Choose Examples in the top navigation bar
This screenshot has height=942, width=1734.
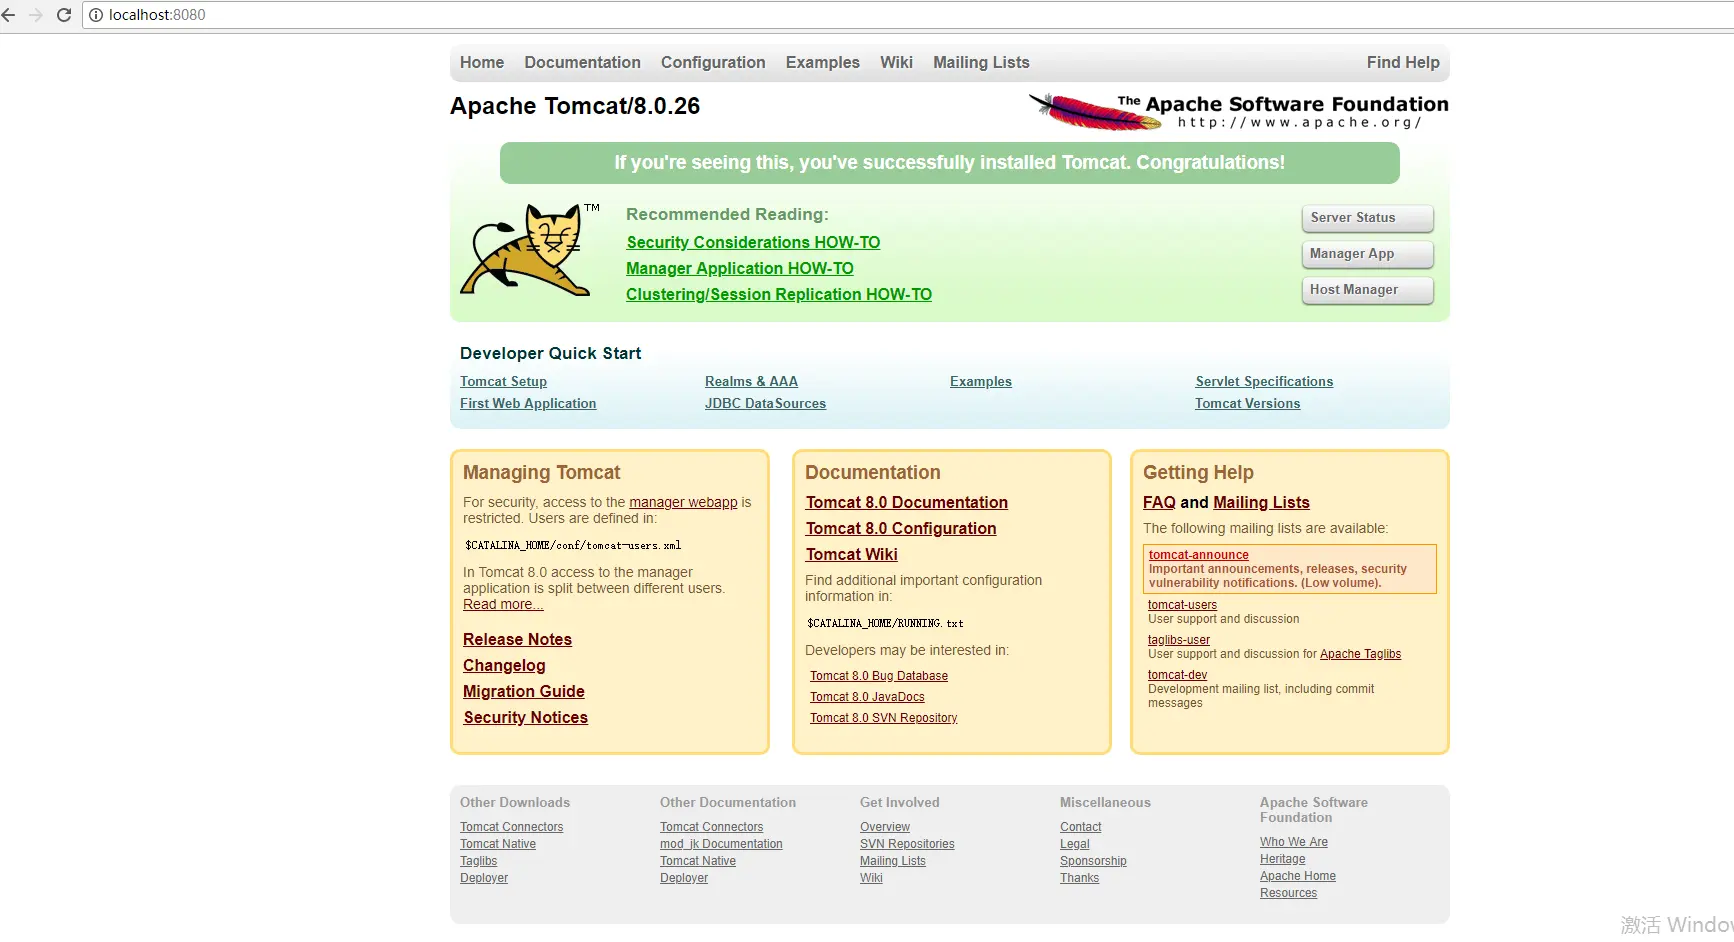coord(823,62)
